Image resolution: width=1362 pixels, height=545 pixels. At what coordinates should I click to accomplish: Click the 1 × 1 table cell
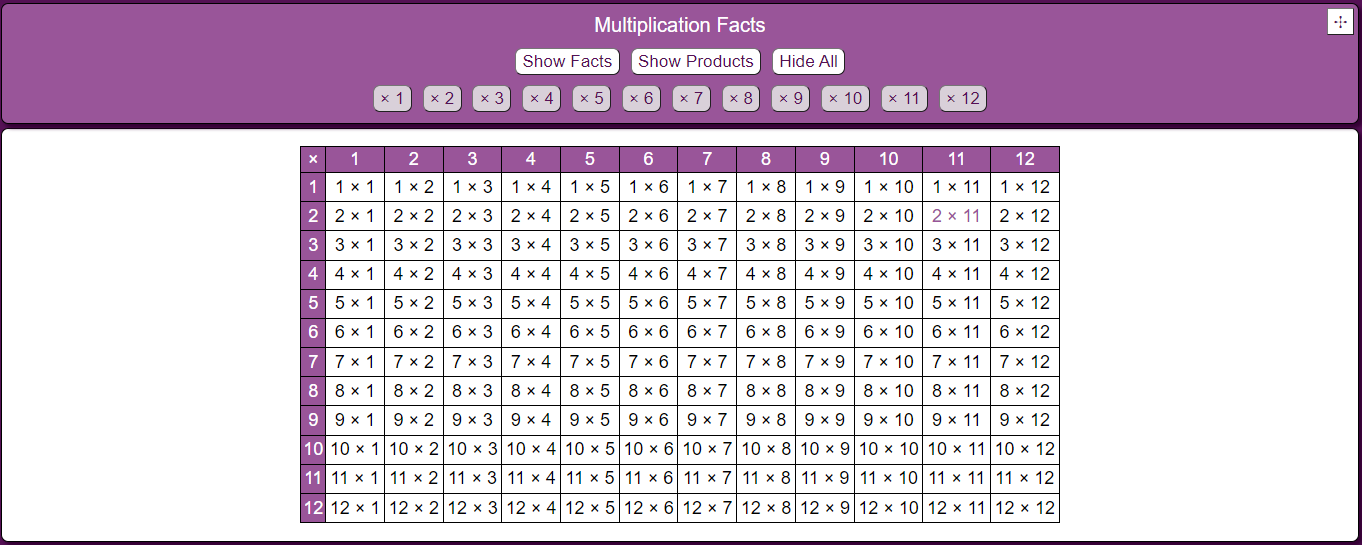355,187
